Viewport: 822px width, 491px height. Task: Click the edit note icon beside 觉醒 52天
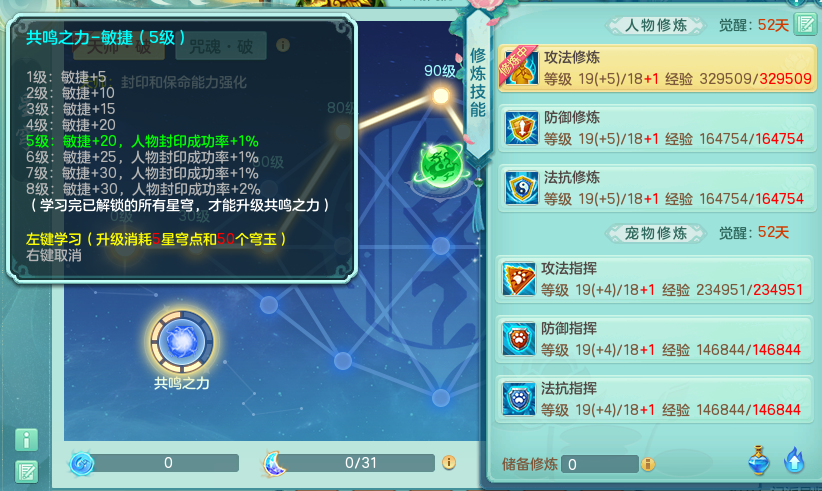pos(806,24)
